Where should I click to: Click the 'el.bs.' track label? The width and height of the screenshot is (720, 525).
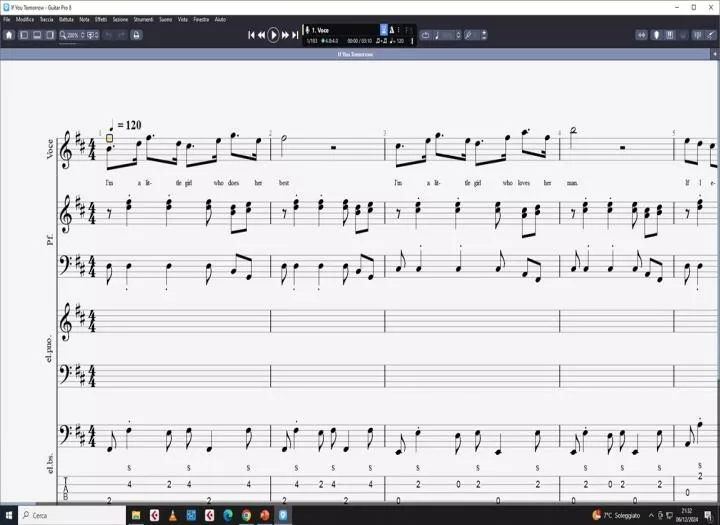click(50, 463)
